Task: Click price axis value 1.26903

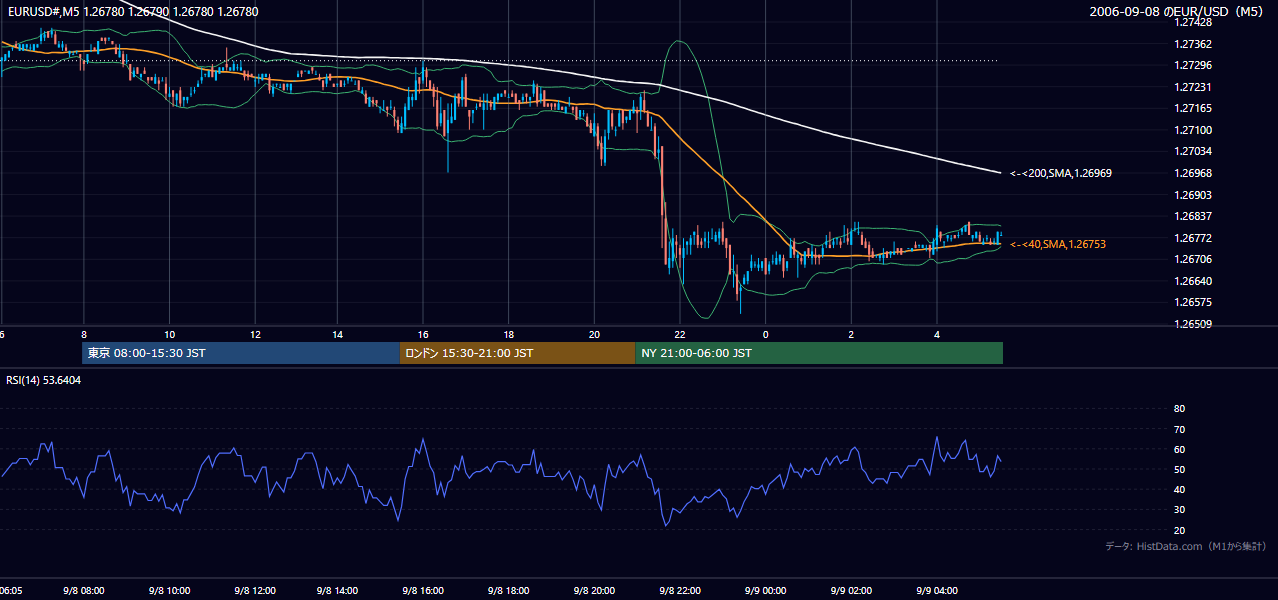Action: (1193, 195)
